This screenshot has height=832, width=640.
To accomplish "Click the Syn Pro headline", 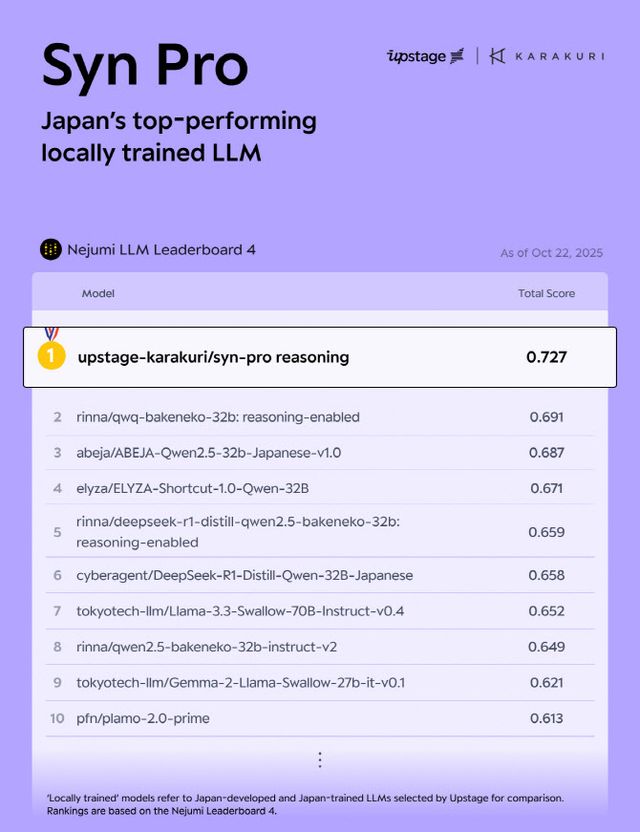I will 144,66.
